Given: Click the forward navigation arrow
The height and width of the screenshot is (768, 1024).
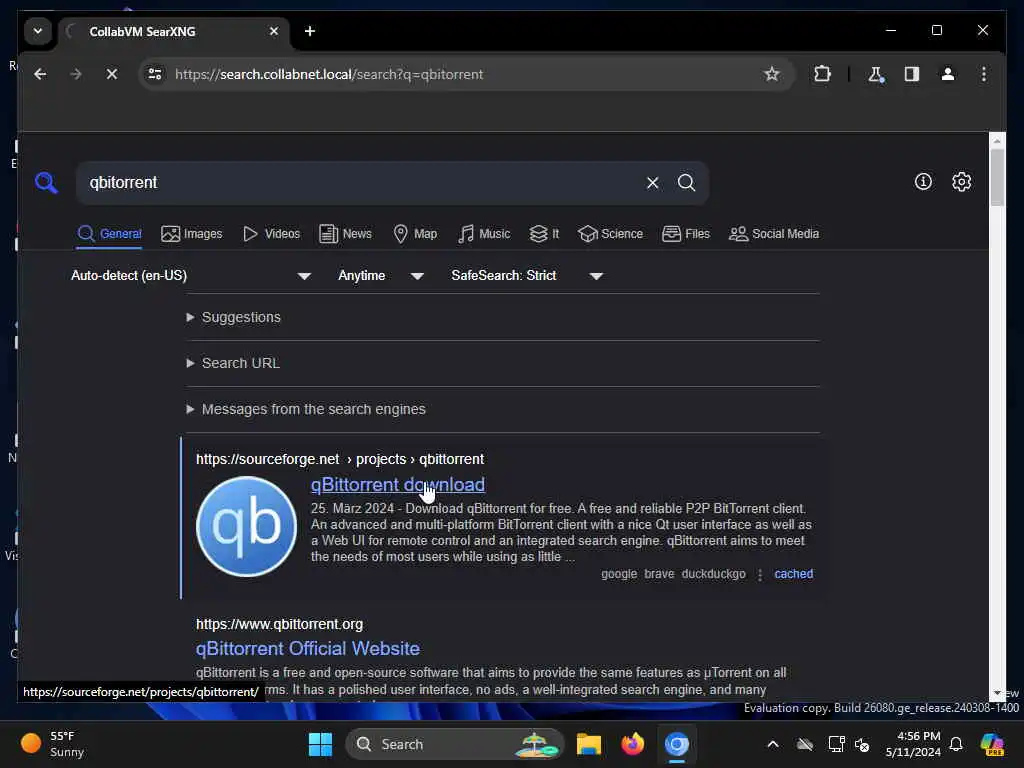Looking at the screenshot, I should 76,74.
